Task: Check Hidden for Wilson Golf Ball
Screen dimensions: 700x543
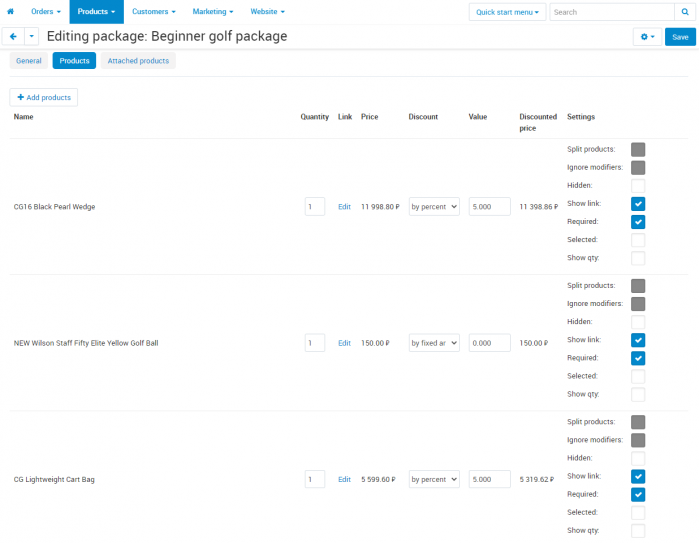Action: 638,322
